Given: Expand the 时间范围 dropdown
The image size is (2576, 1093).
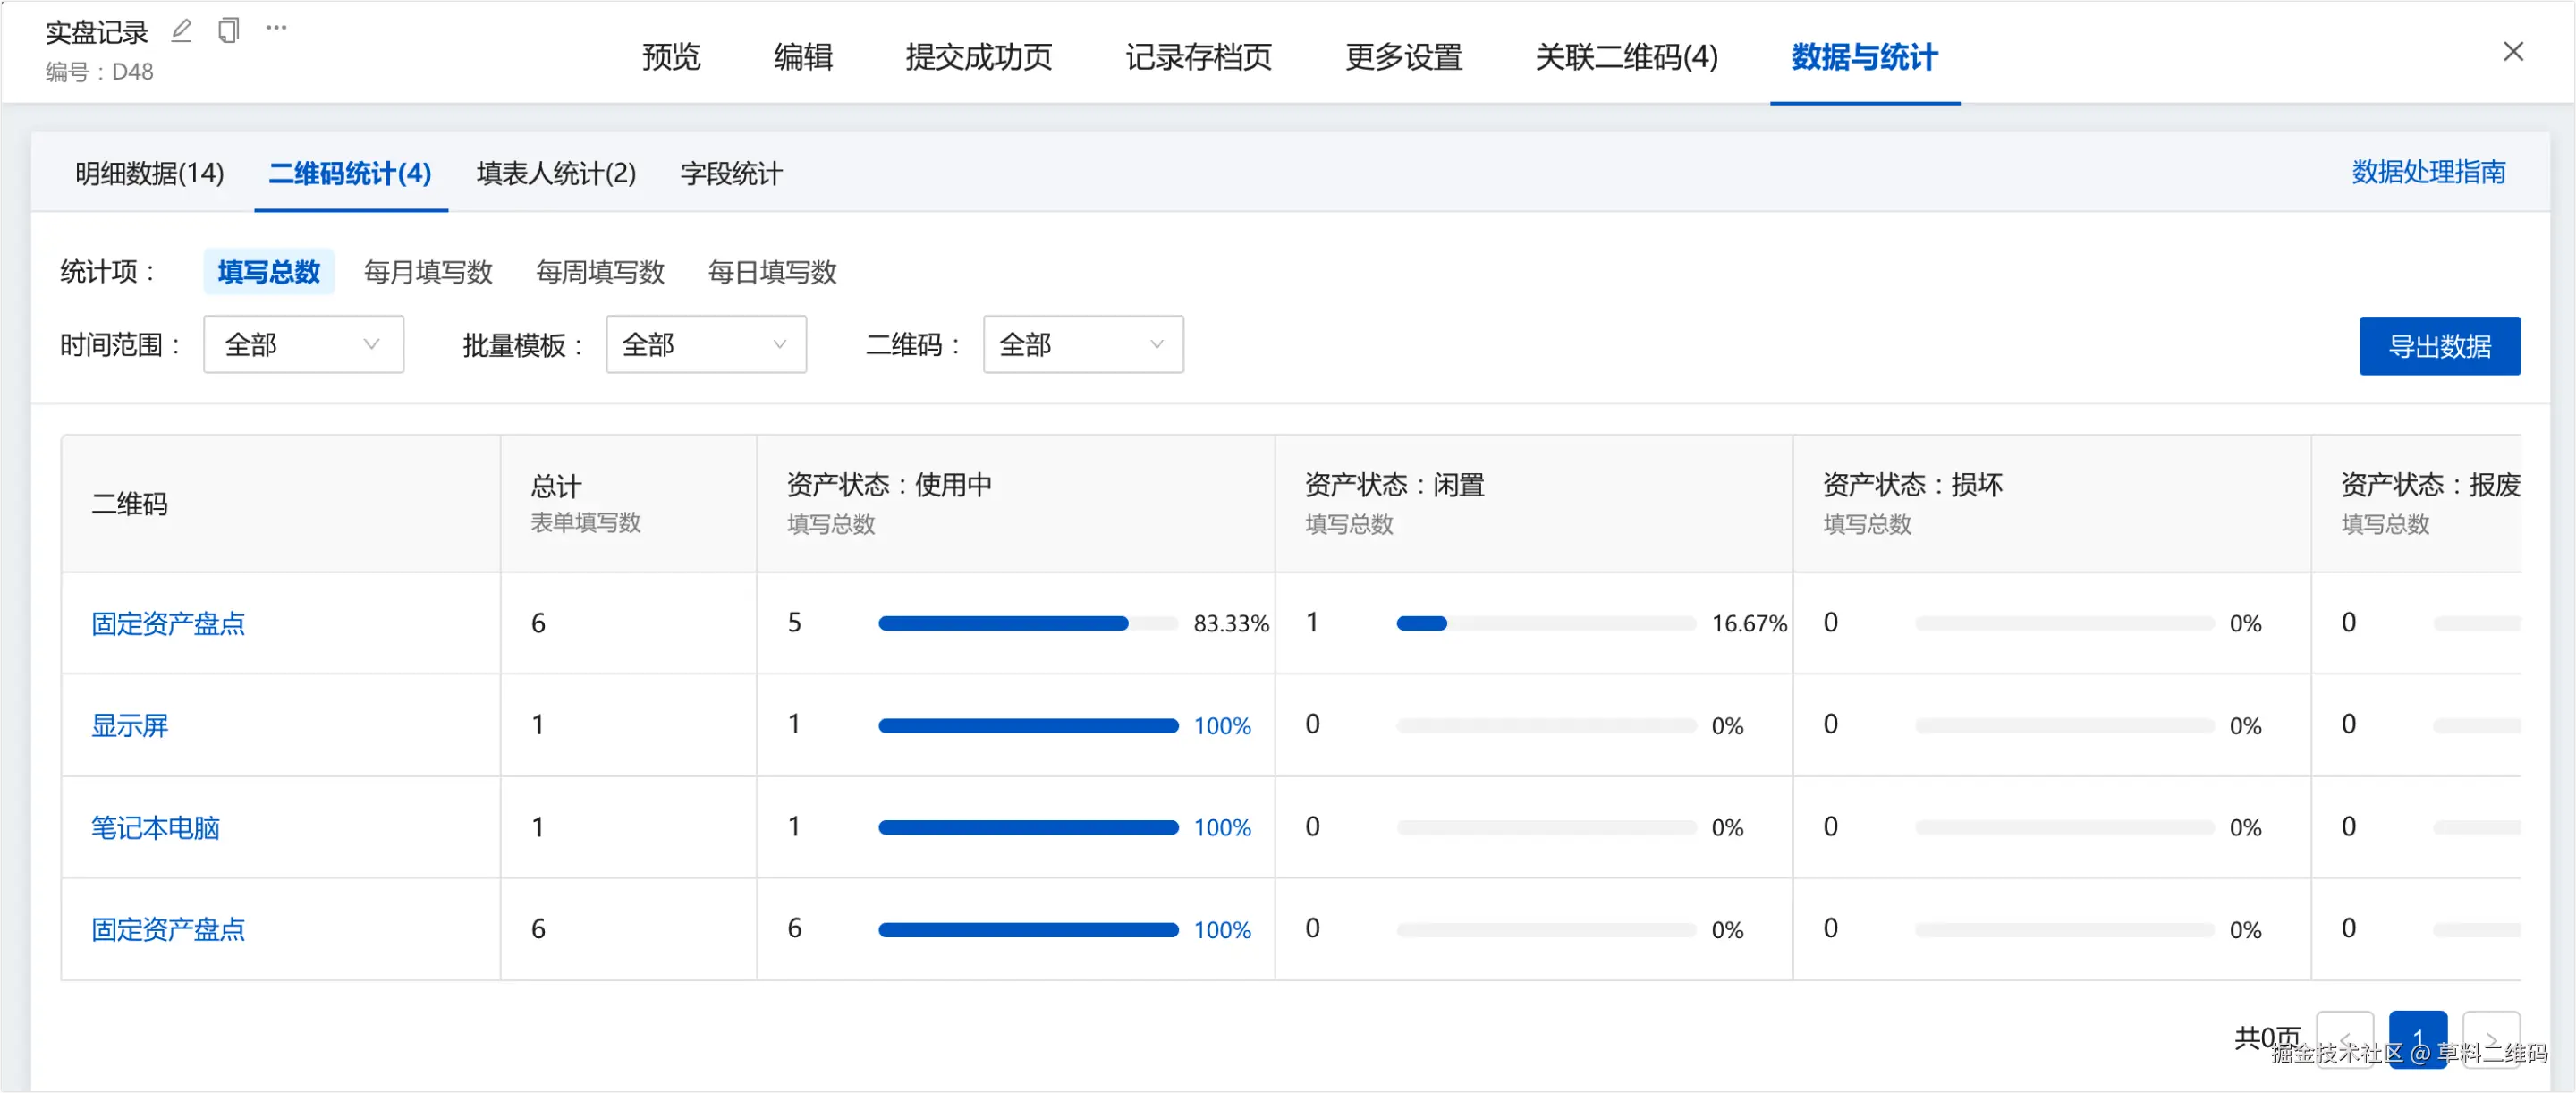Looking at the screenshot, I should [x=303, y=345].
